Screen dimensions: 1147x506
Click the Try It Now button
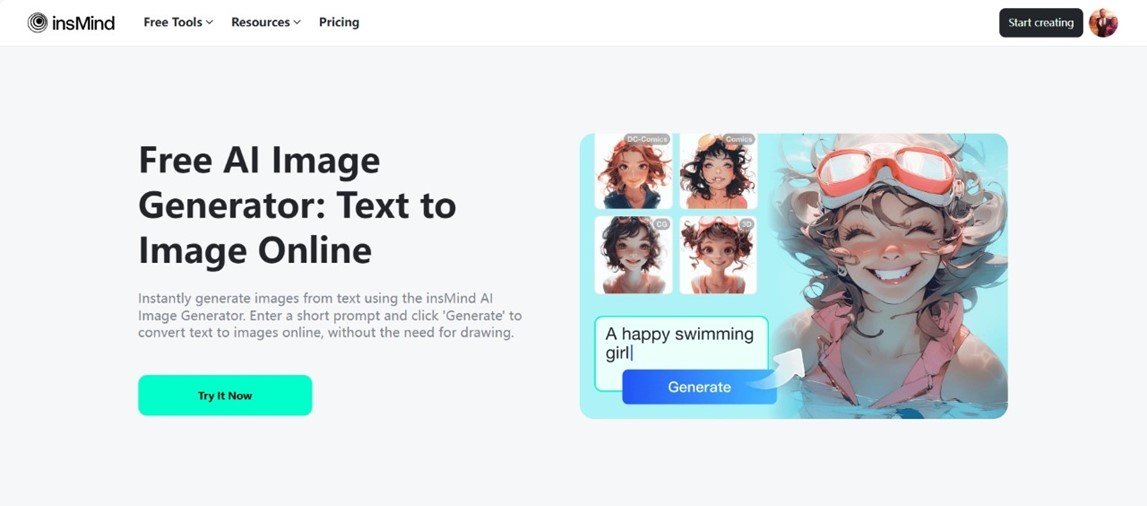225,396
